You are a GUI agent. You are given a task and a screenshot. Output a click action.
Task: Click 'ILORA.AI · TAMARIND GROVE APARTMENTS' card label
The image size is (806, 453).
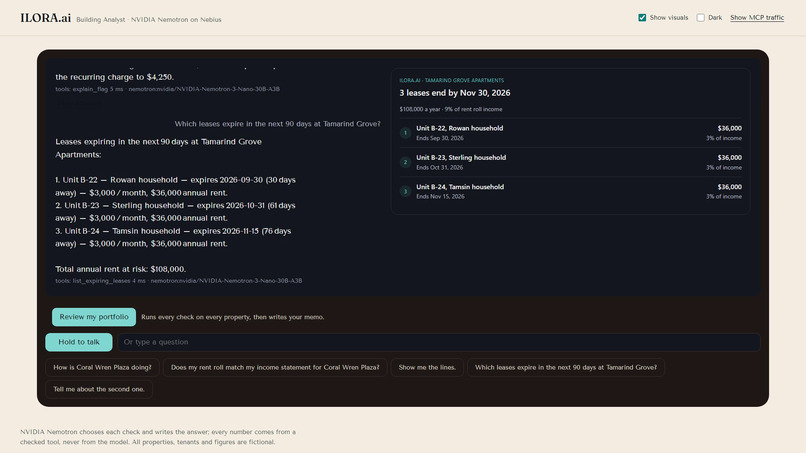point(451,81)
